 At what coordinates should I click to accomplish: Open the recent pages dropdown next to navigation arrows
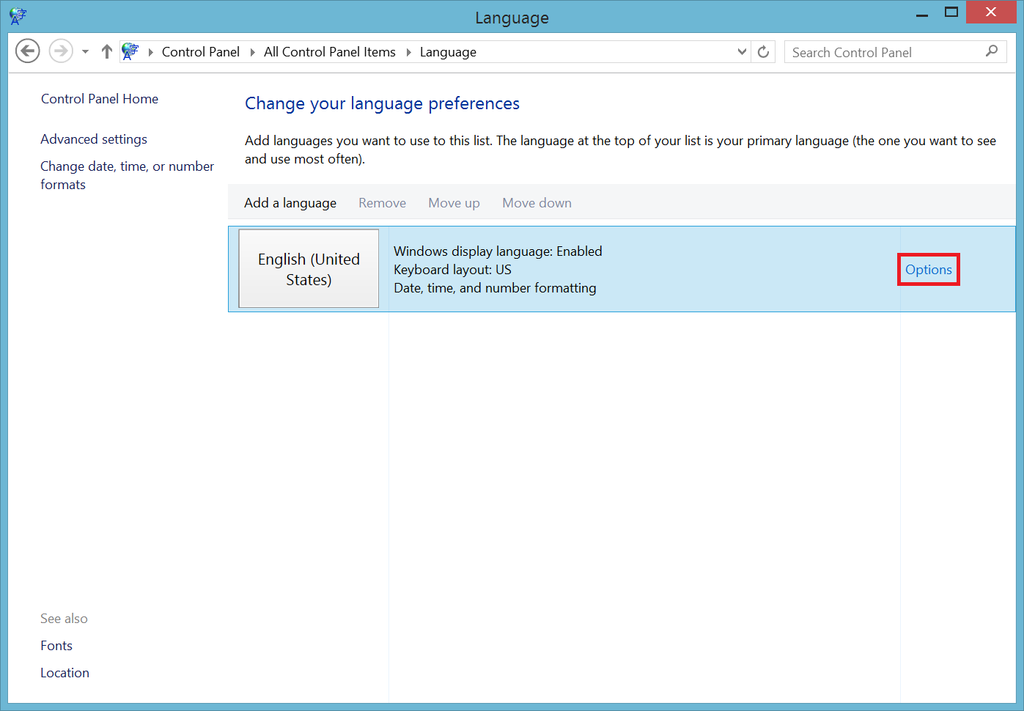point(84,51)
